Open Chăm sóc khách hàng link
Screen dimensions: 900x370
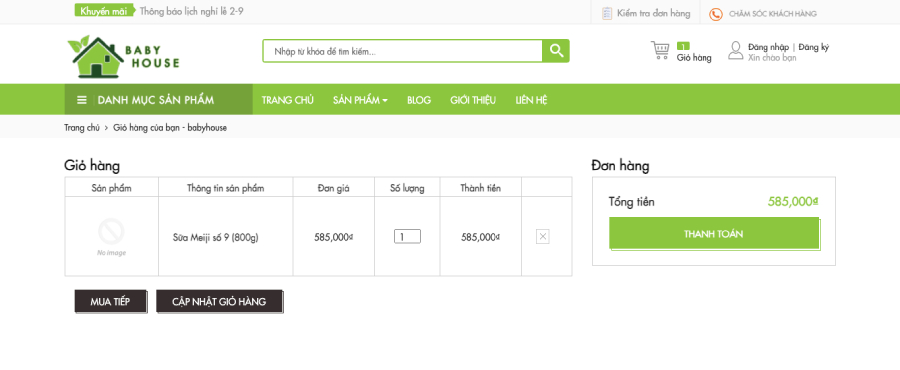[773, 14]
